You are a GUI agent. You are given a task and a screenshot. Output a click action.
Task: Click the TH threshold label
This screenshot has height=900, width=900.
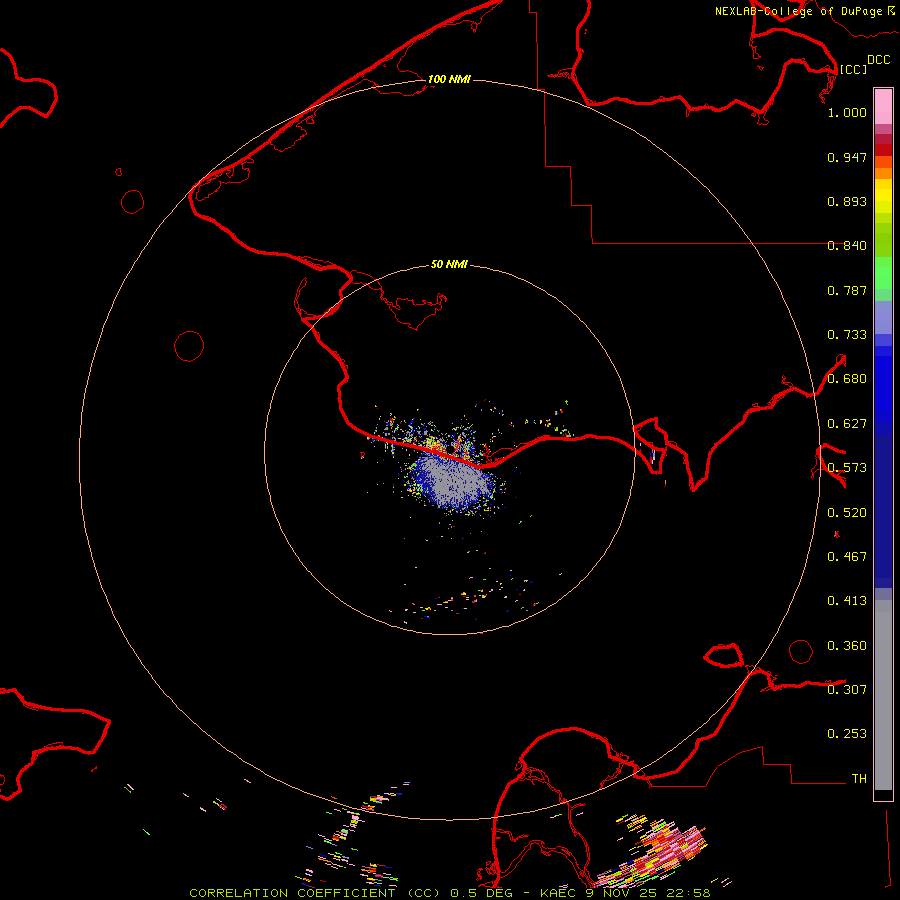(x=859, y=778)
